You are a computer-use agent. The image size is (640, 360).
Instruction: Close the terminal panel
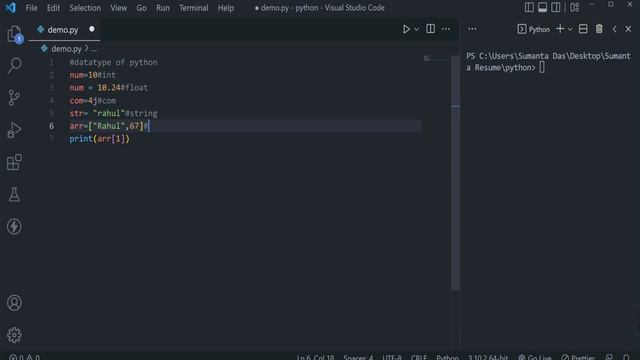[628, 29]
